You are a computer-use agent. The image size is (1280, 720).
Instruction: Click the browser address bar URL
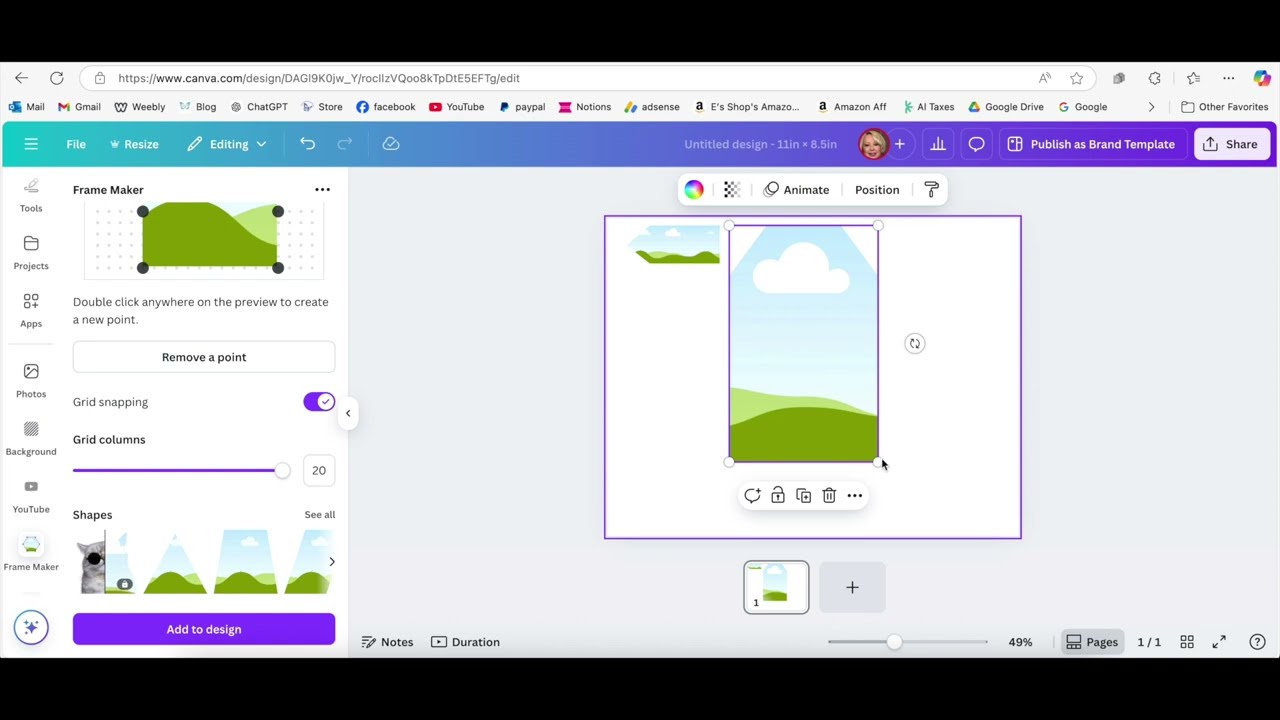click(319, 78)
